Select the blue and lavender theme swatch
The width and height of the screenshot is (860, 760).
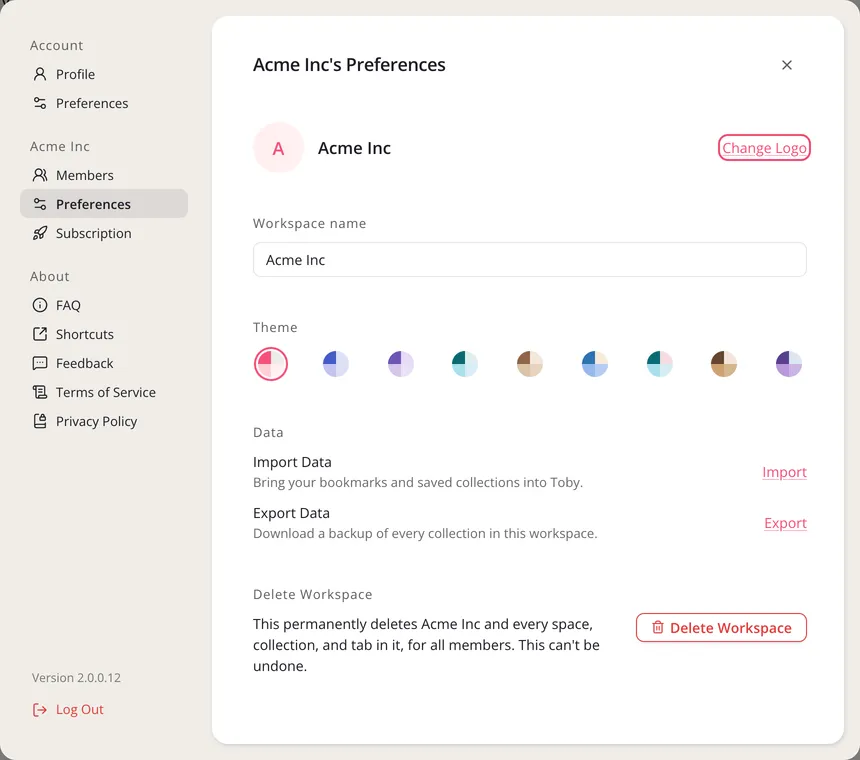[x=336, y=364]
